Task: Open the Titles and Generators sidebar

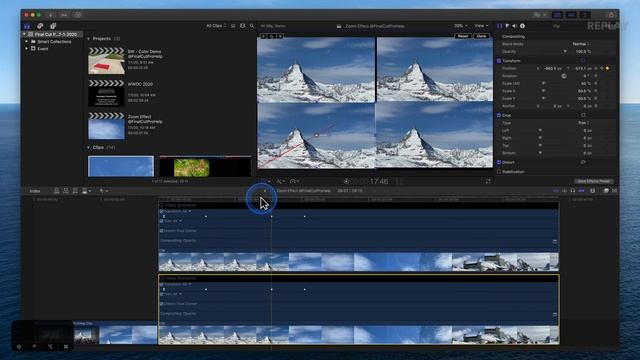Action: [53, 26]
